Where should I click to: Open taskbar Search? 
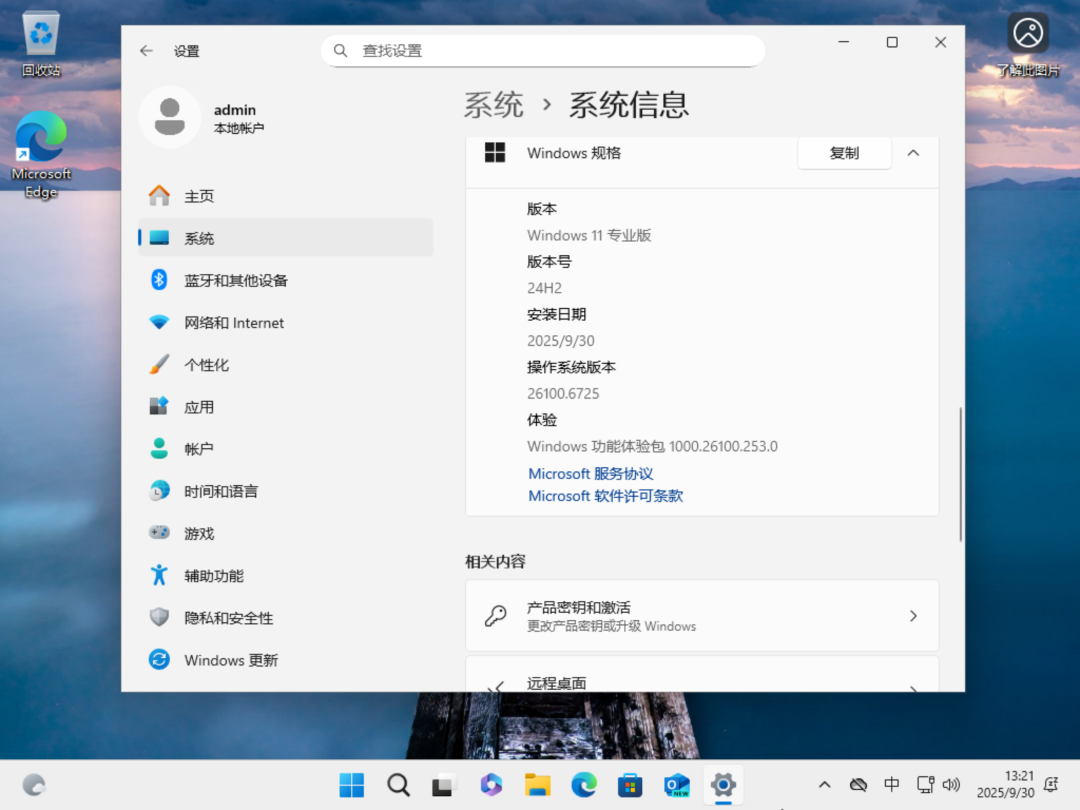[x=398, y=785]
